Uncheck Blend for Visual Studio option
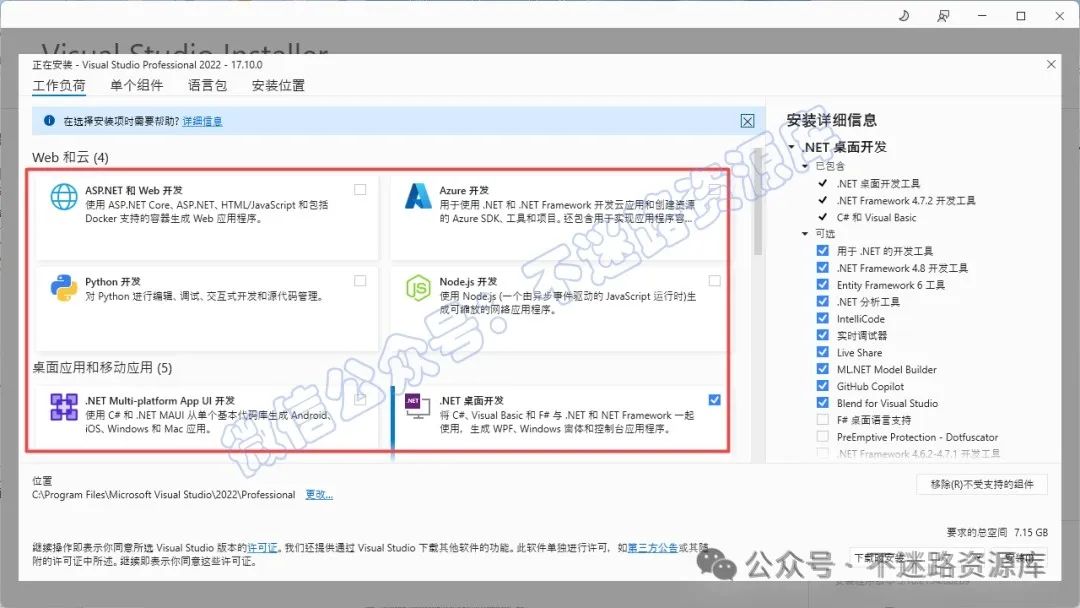This screenshot has width=1080, height=608. [x=822, y=402]
